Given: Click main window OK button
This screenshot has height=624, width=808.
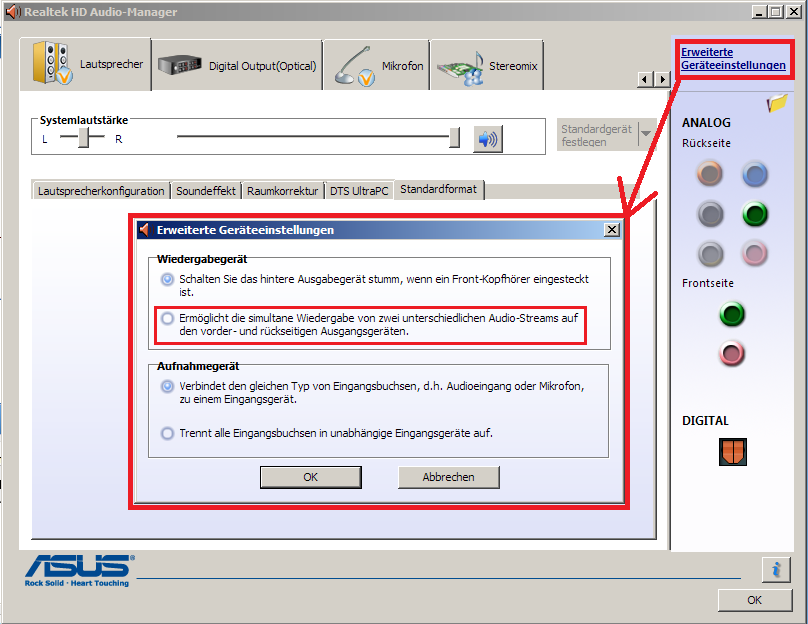Looking at the screenshot, I should click(x=754, y=600).
